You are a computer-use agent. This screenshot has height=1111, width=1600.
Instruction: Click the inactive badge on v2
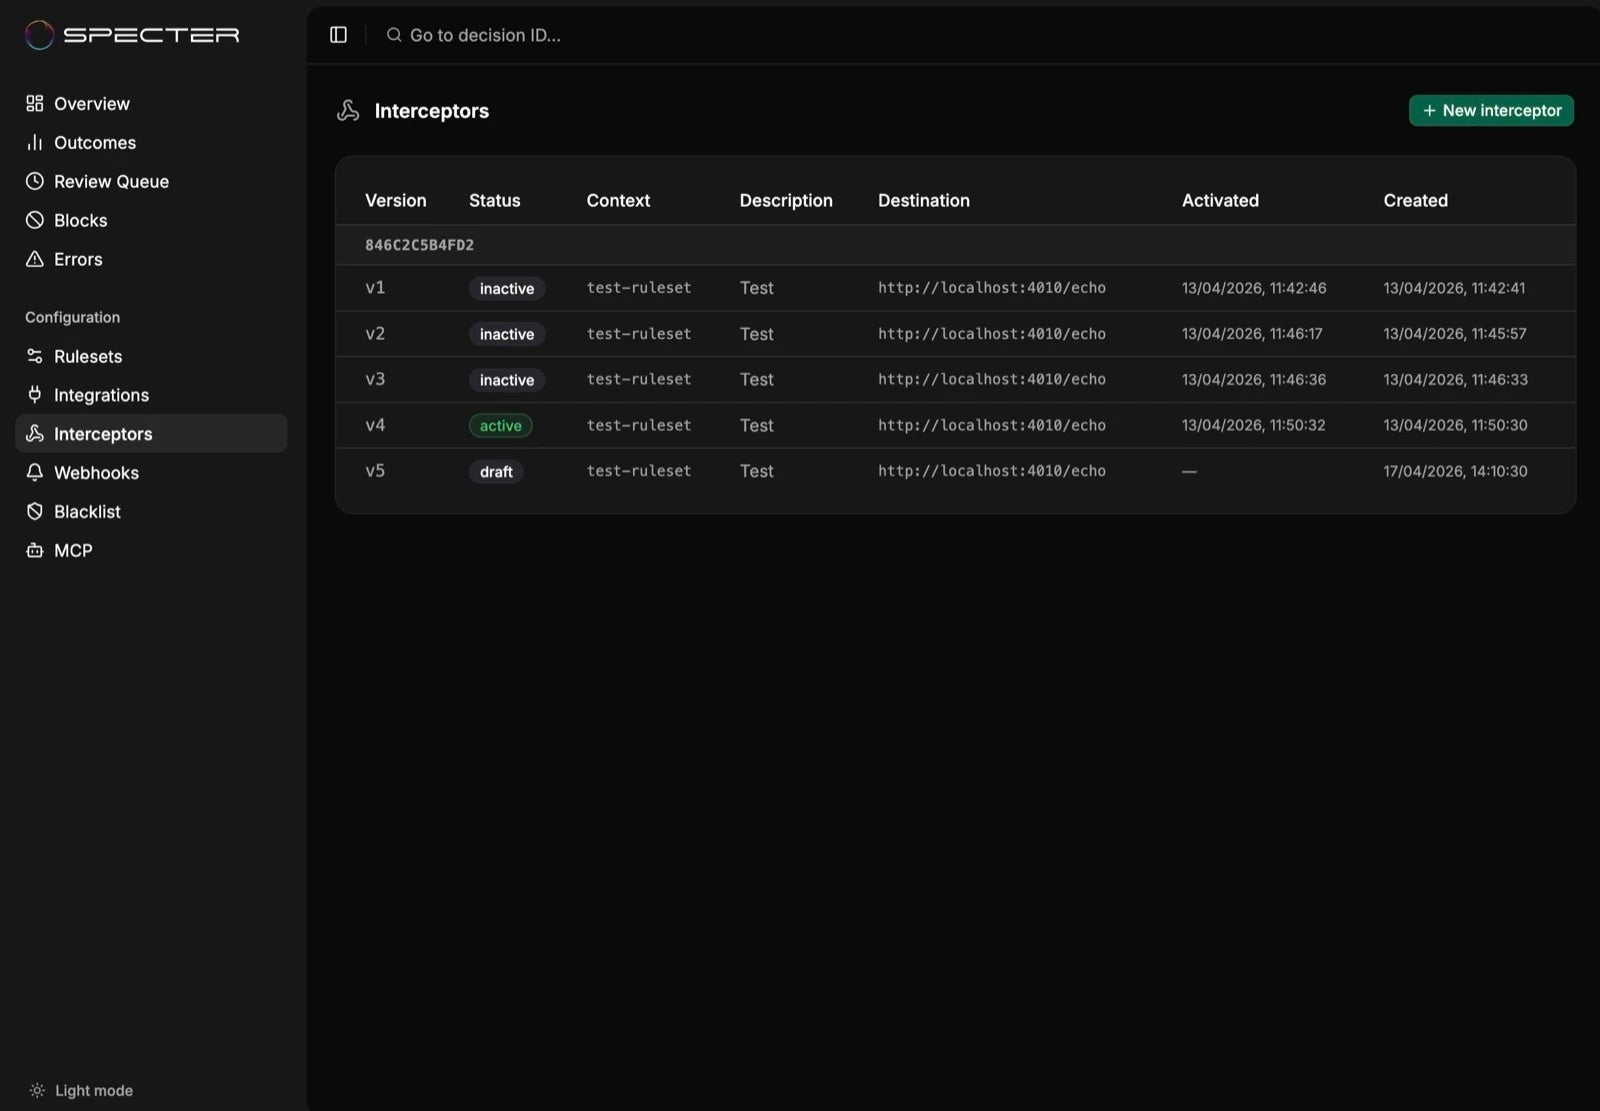pyautogui.click(x=506, y=334)
